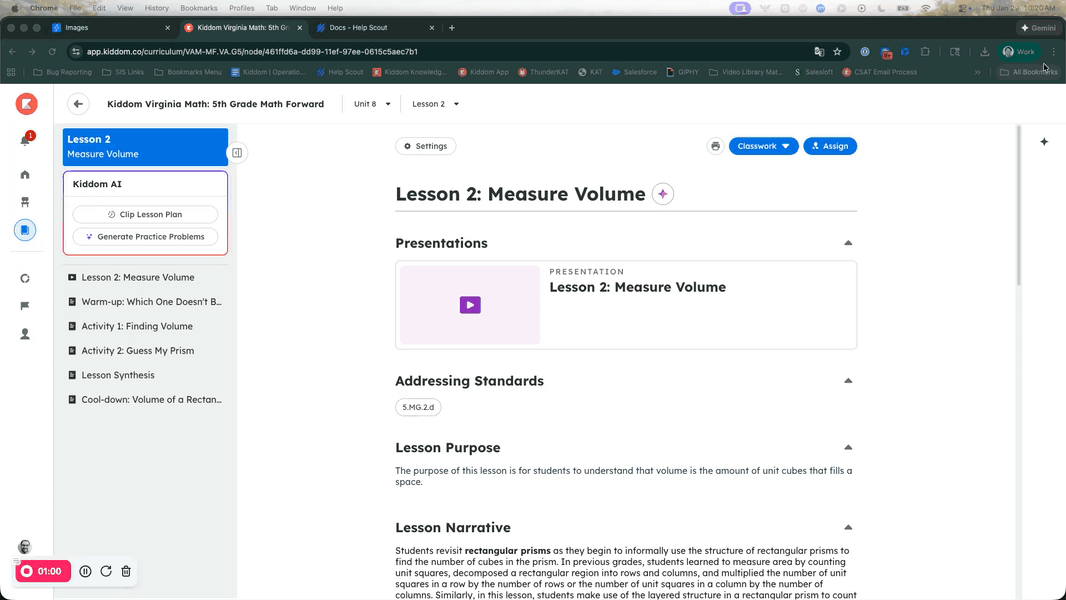Open the Bug Reporting bookmarks folder

63,72
